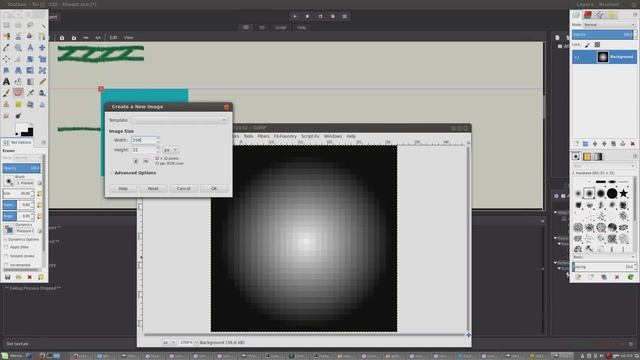Toggle portrait orientation in Create a New Image
The height and width of the screenshot is (360, 640).
click(136, 161)
